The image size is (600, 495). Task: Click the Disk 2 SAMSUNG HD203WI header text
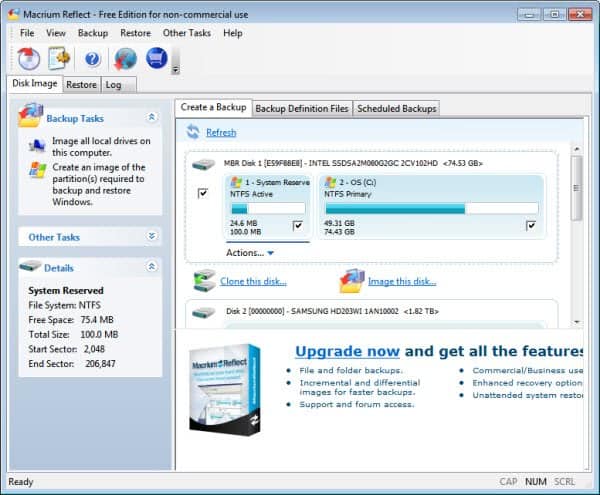332,311
